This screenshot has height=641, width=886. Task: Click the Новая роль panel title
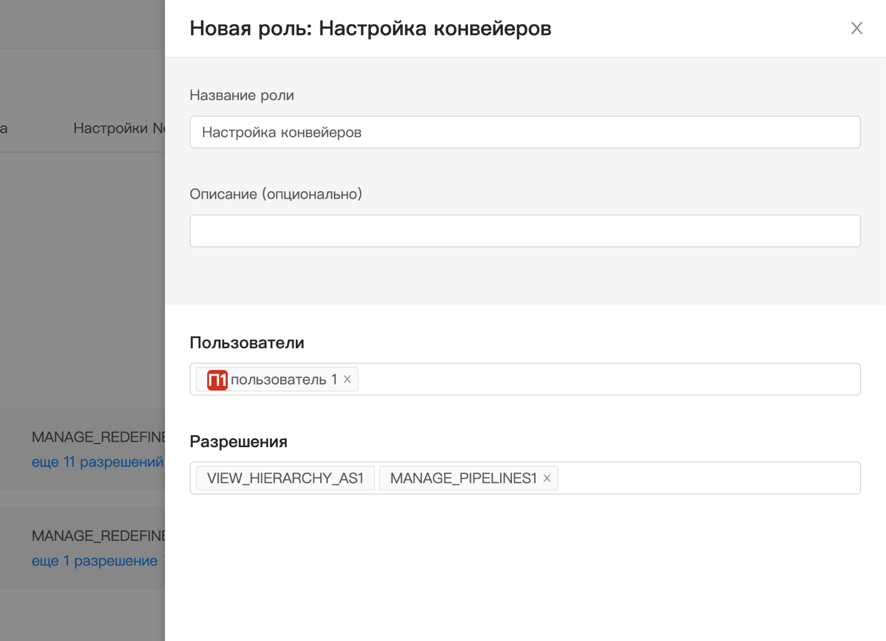(370, 28)
